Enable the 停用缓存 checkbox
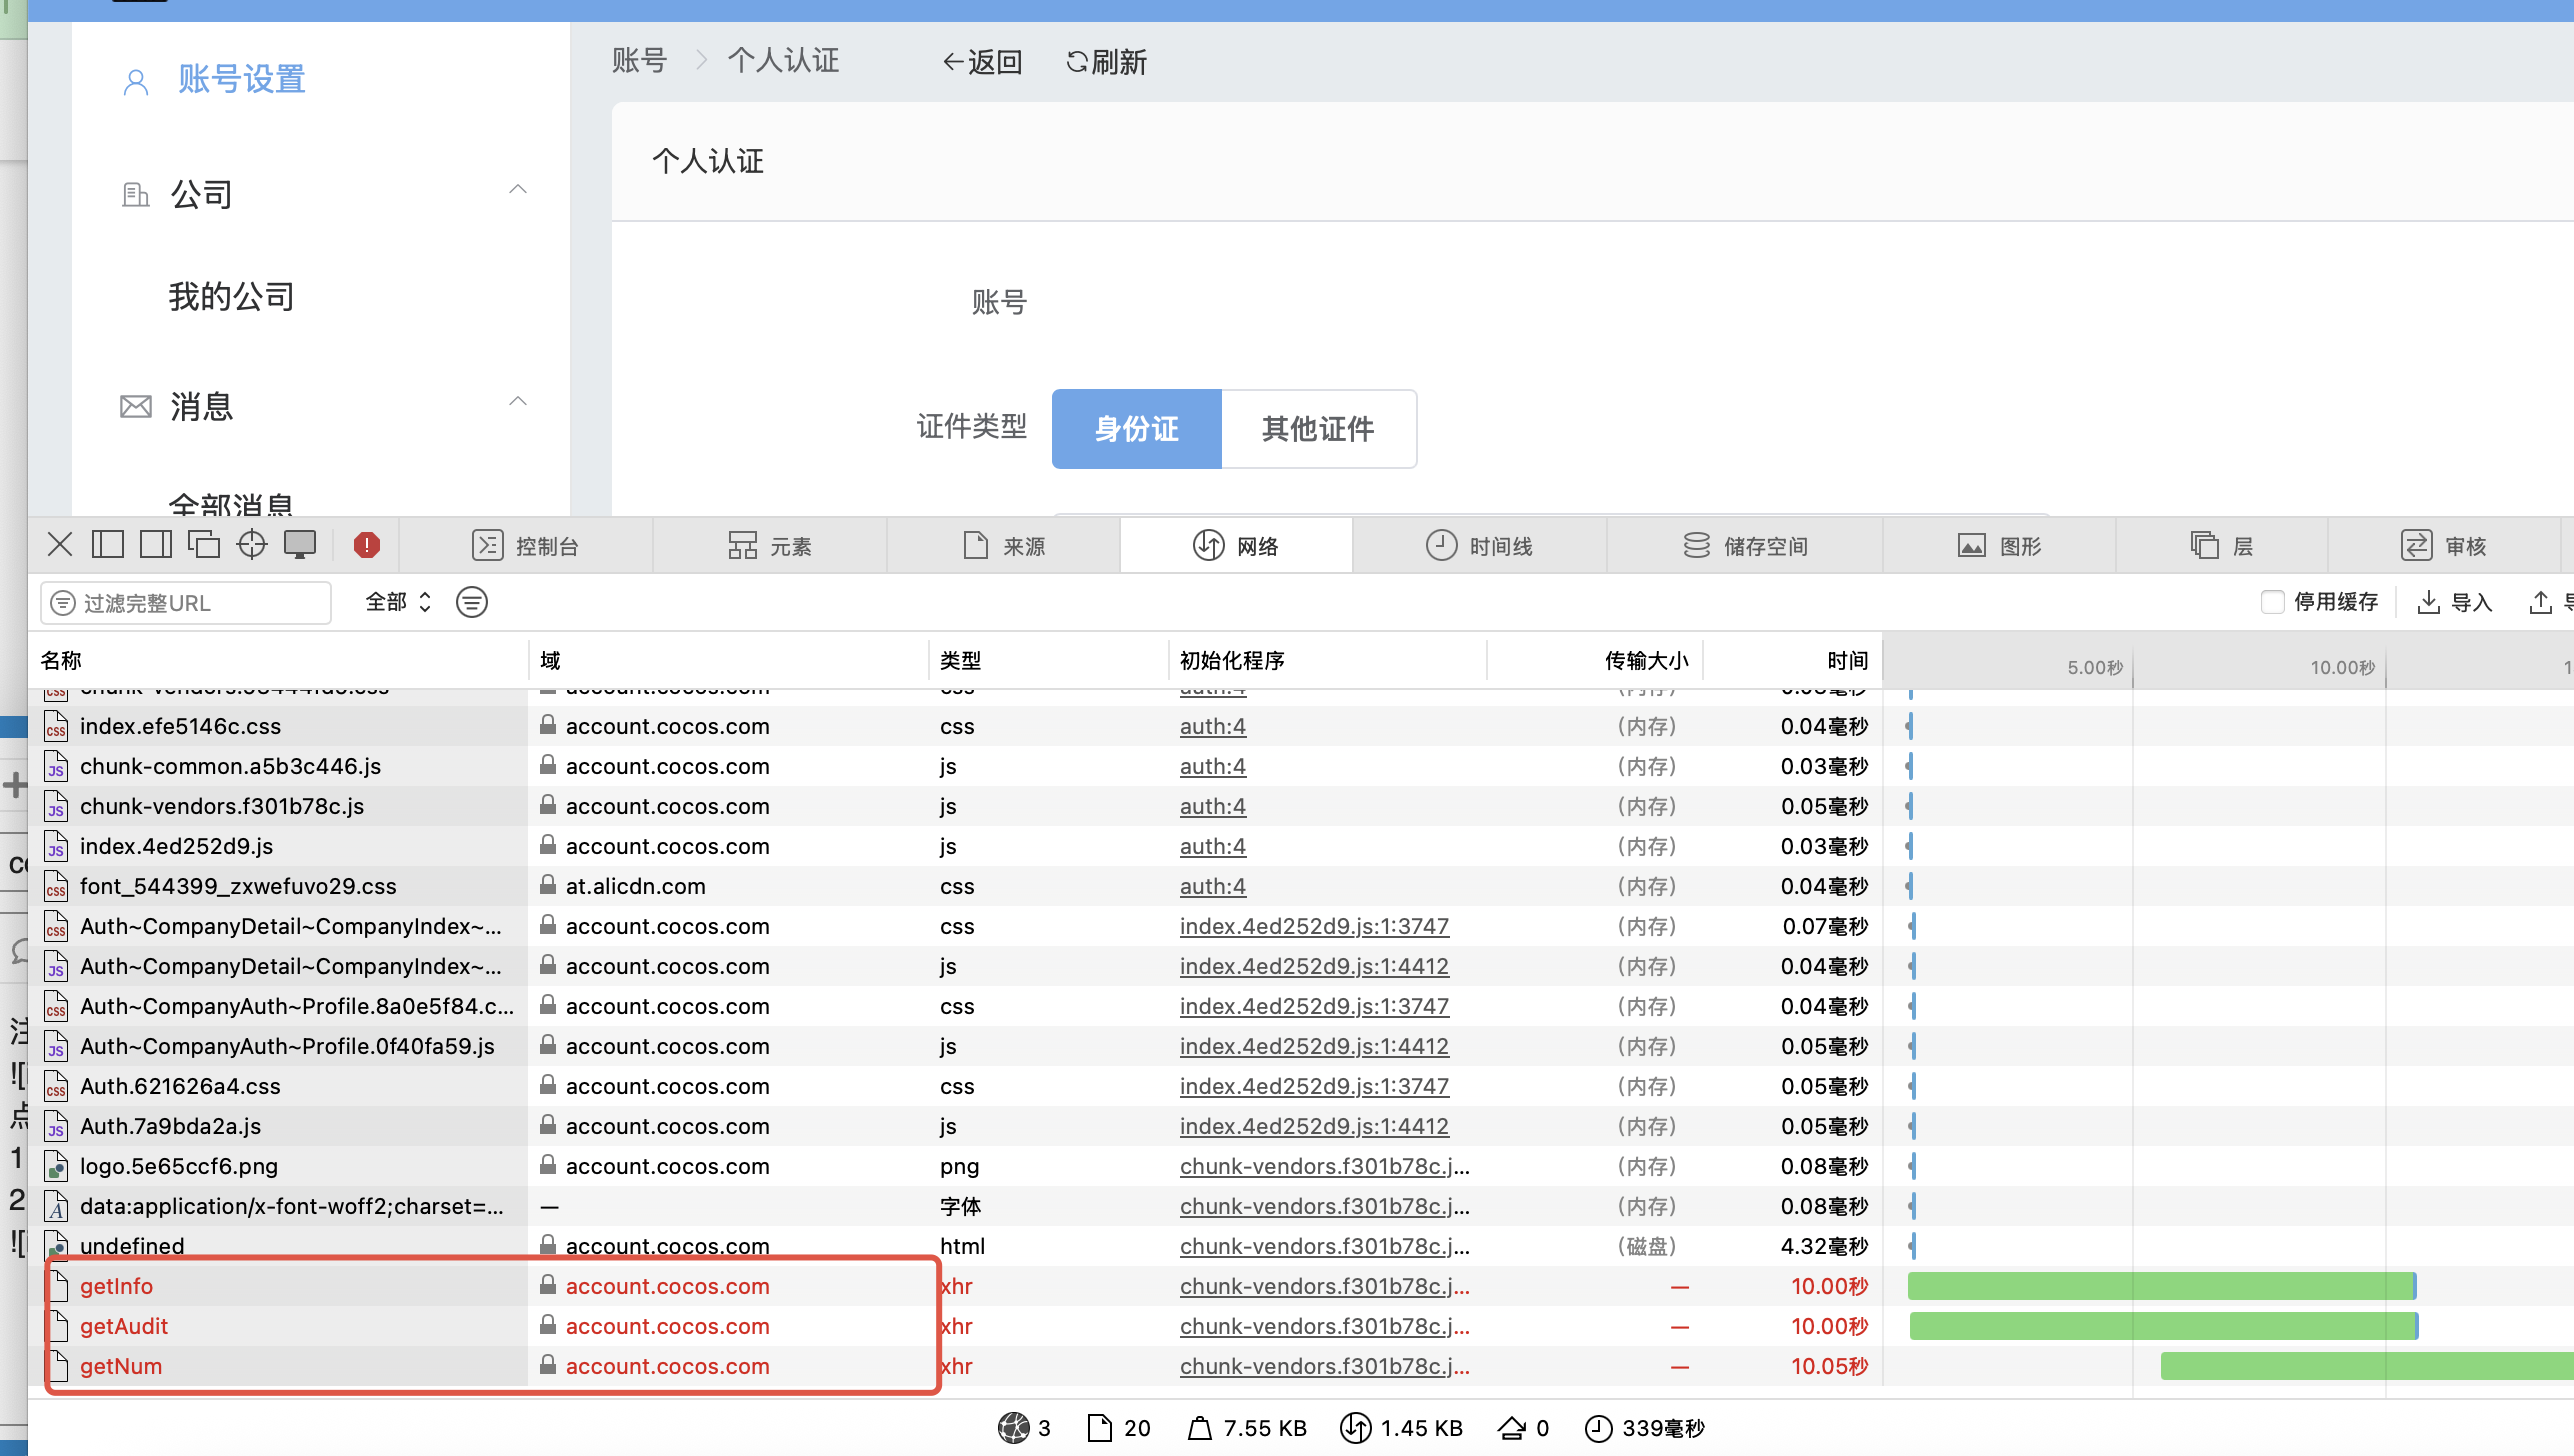This screenshot has height=1456, width=2574. click(x=2272, y=602)
